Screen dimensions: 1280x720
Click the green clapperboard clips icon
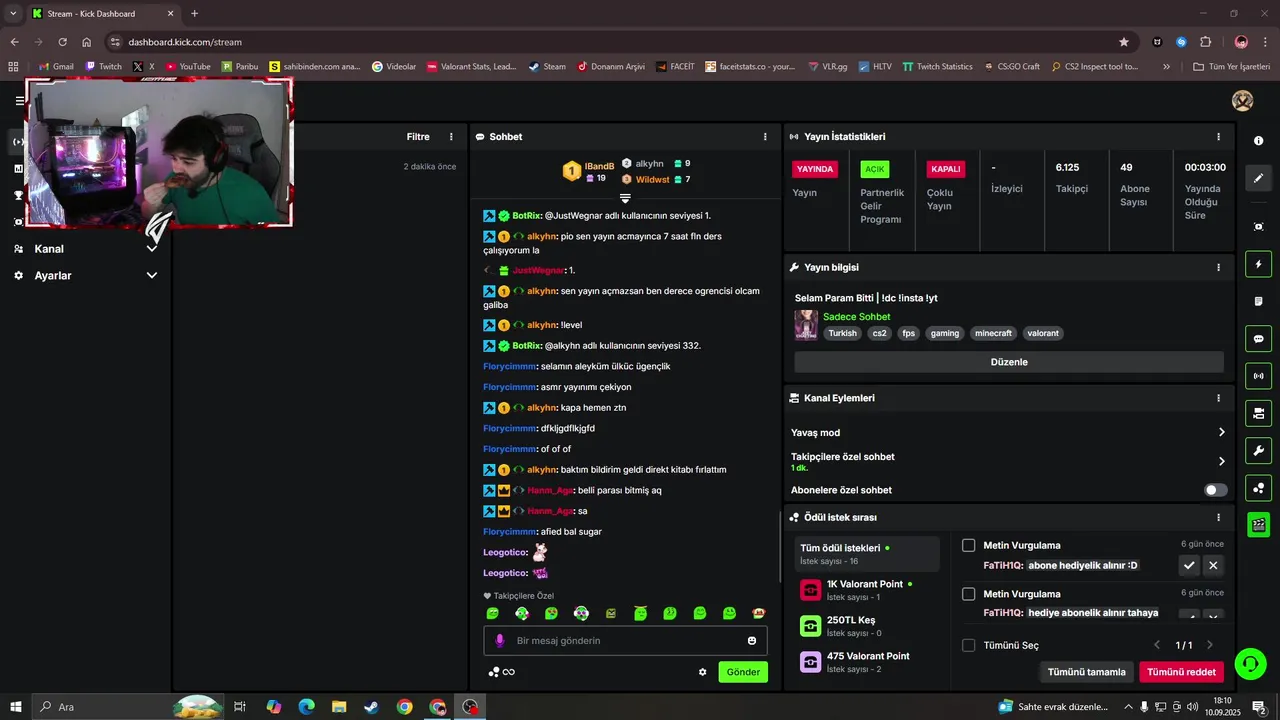[x=1258, y=524]
